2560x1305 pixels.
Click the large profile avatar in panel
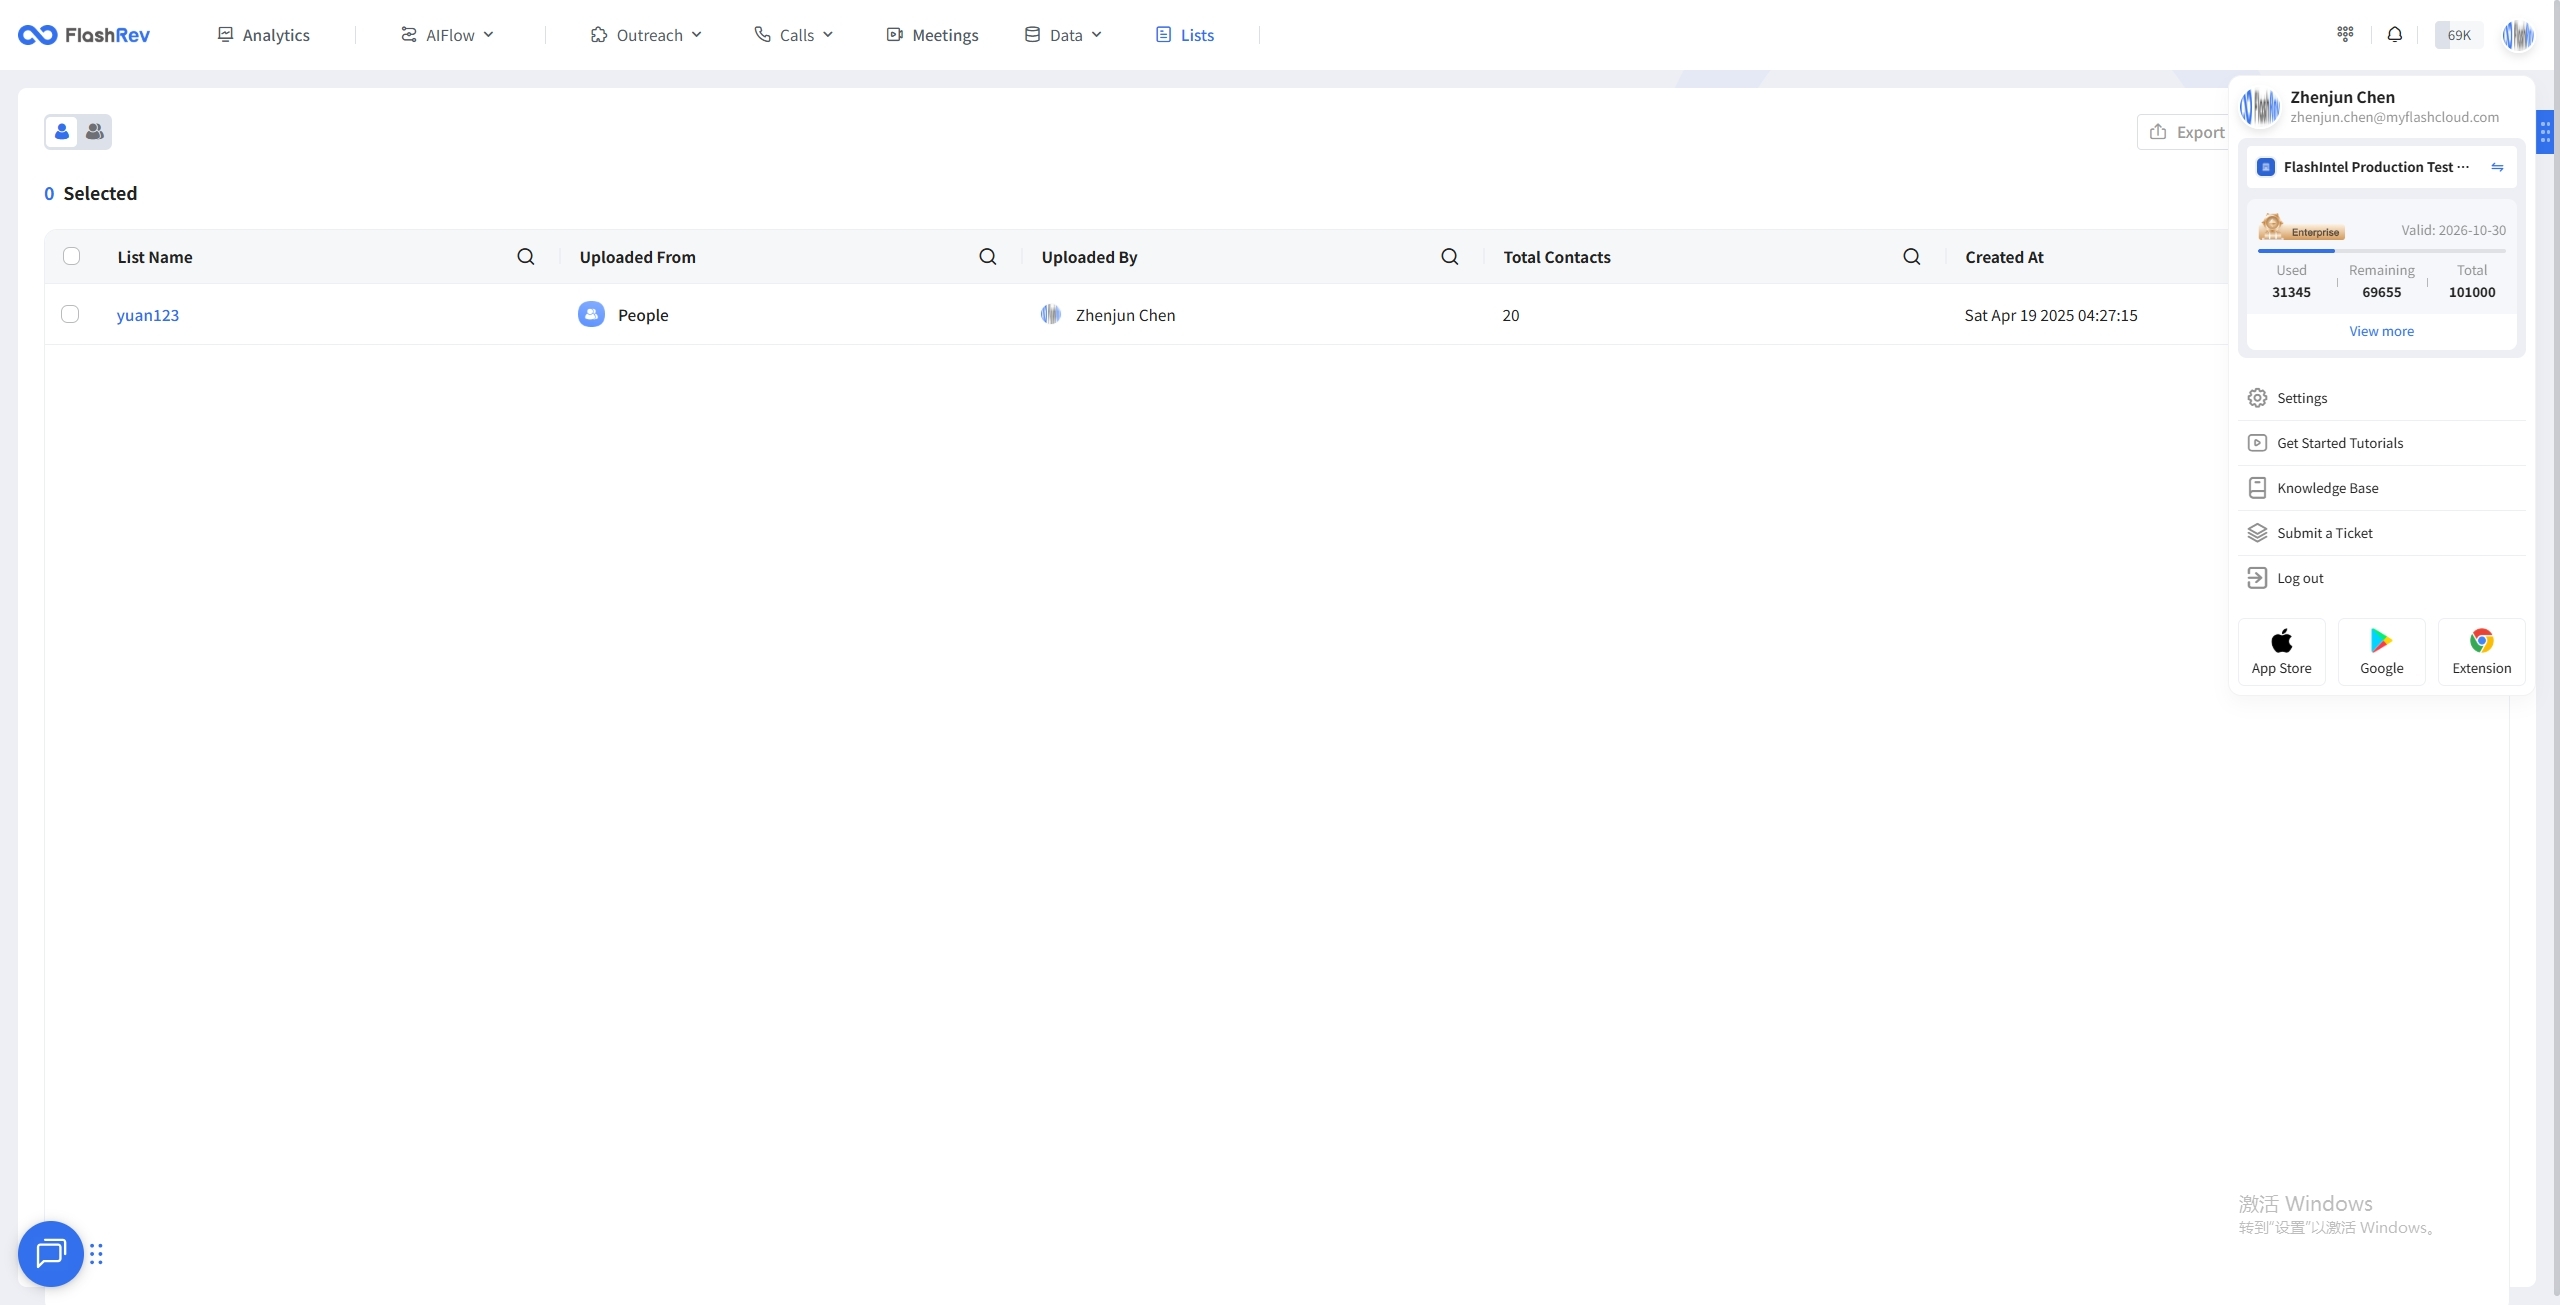[x=2260, y=106]
